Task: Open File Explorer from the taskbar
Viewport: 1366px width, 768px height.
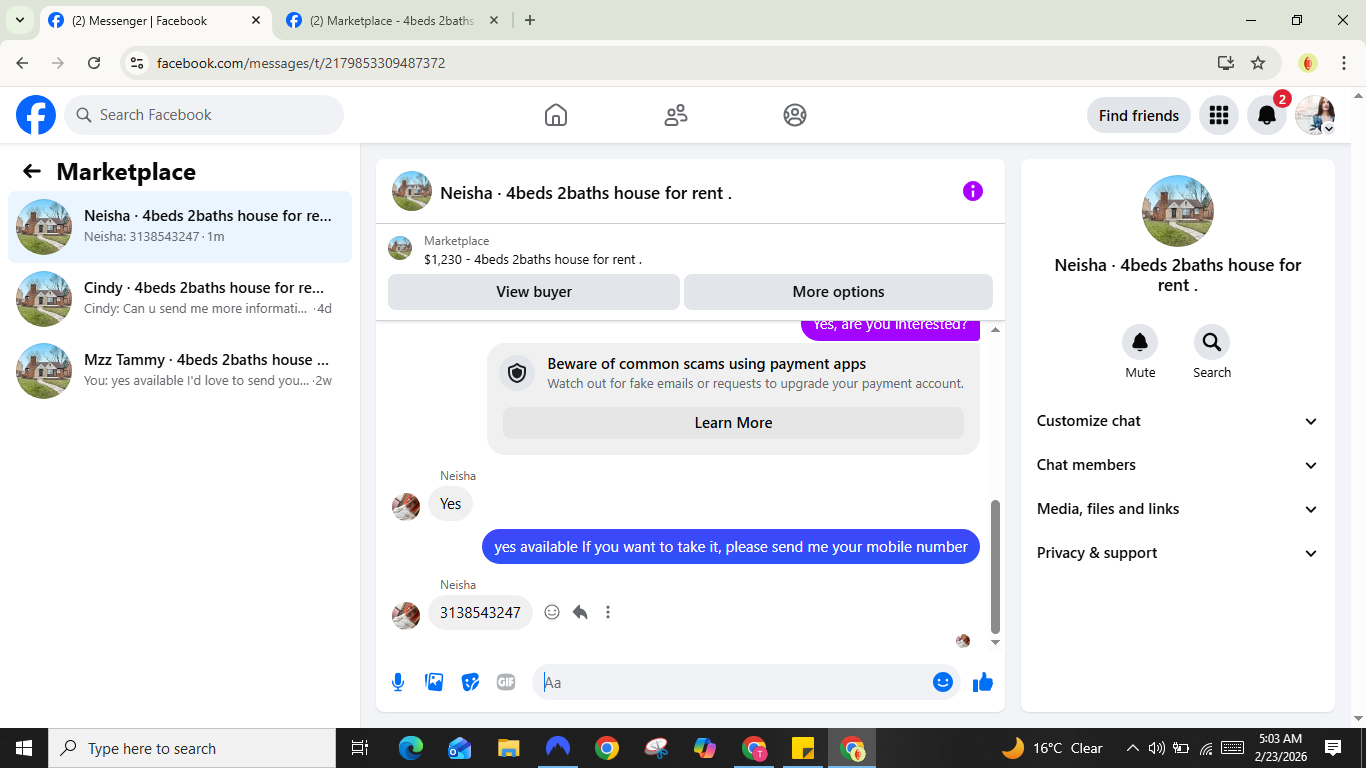Action: point(509,748)
